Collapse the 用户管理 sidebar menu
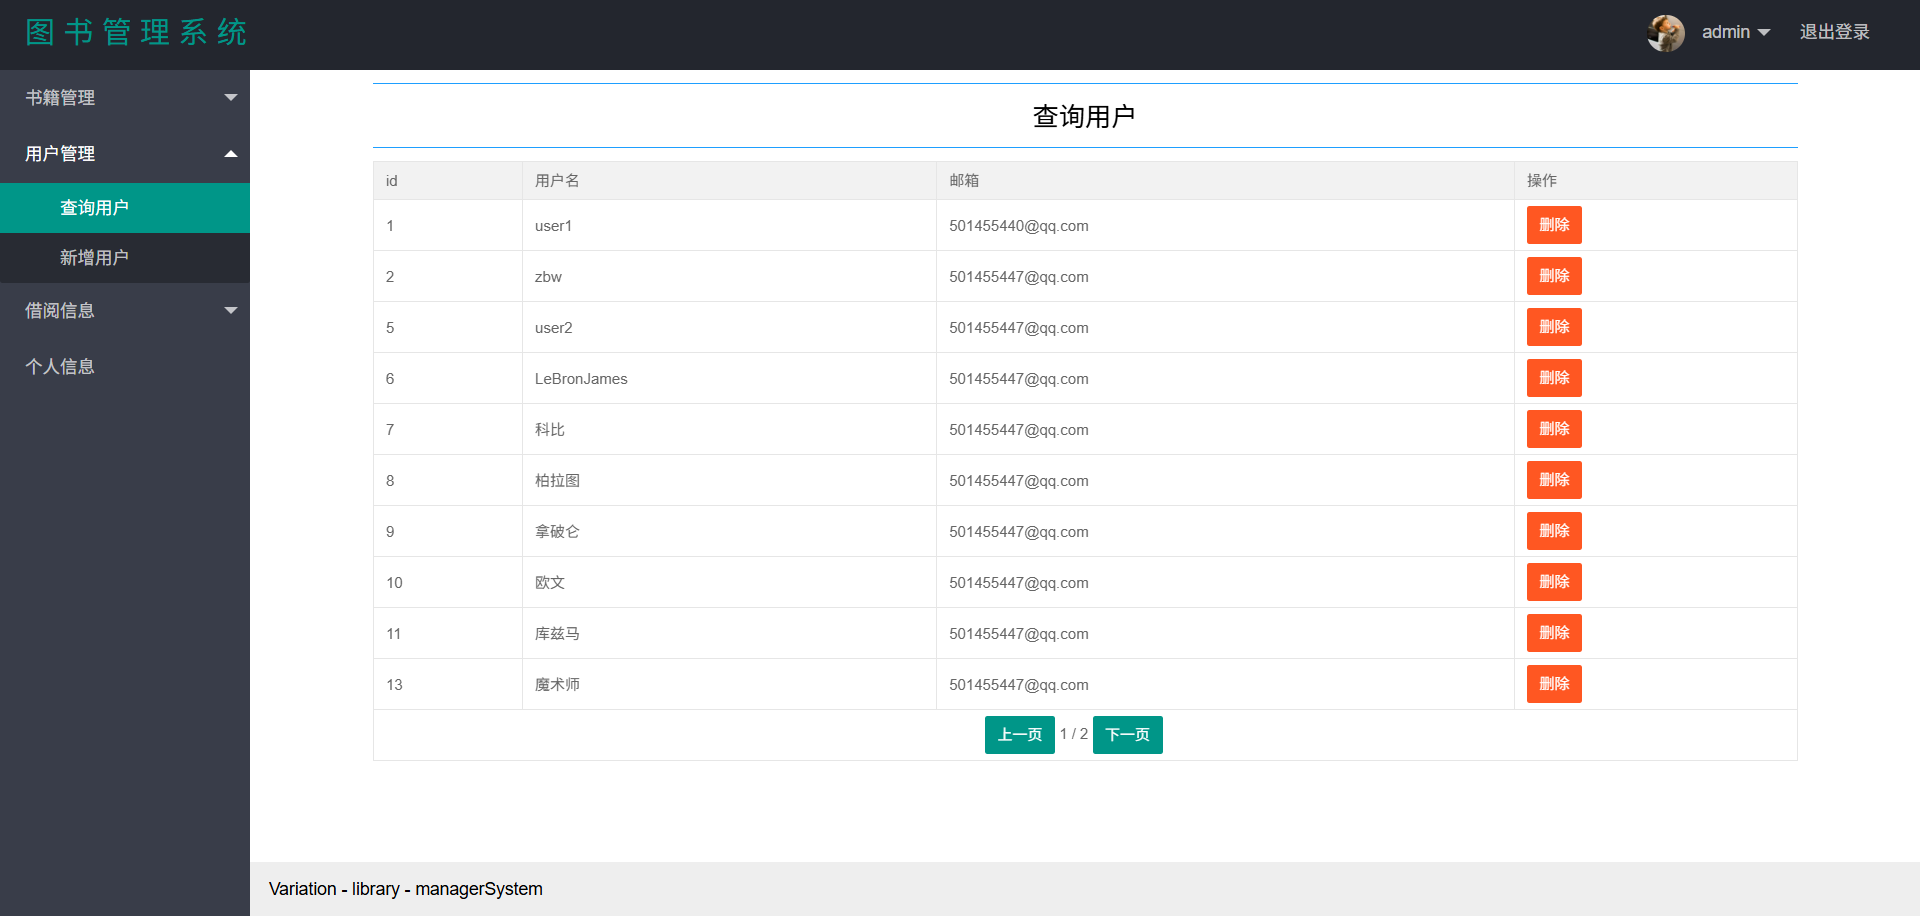 point(125,154)
